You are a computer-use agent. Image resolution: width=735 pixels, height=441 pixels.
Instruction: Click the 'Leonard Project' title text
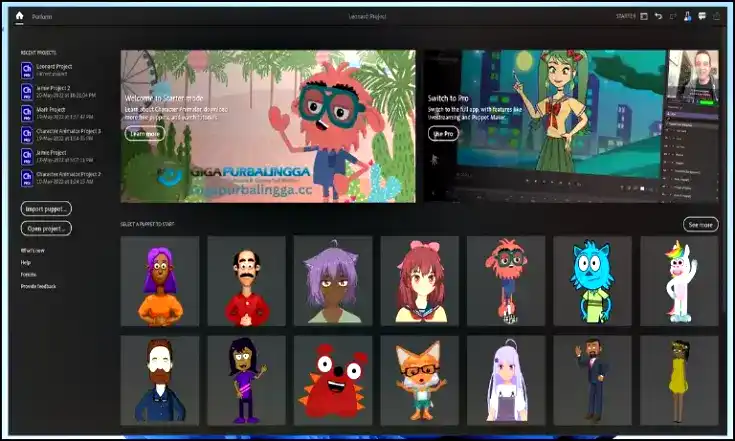[368, 16]
